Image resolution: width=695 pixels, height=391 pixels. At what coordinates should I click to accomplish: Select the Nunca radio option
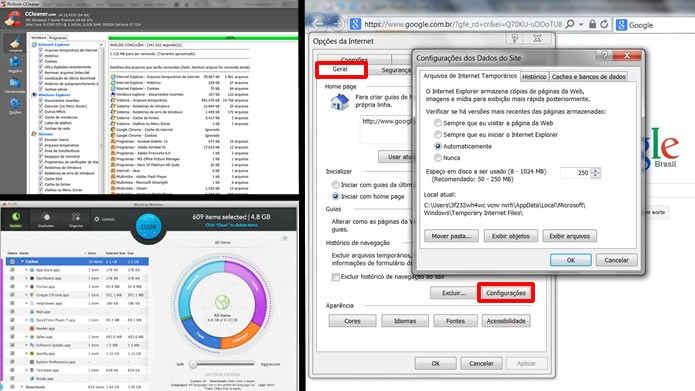pos(438,157)
